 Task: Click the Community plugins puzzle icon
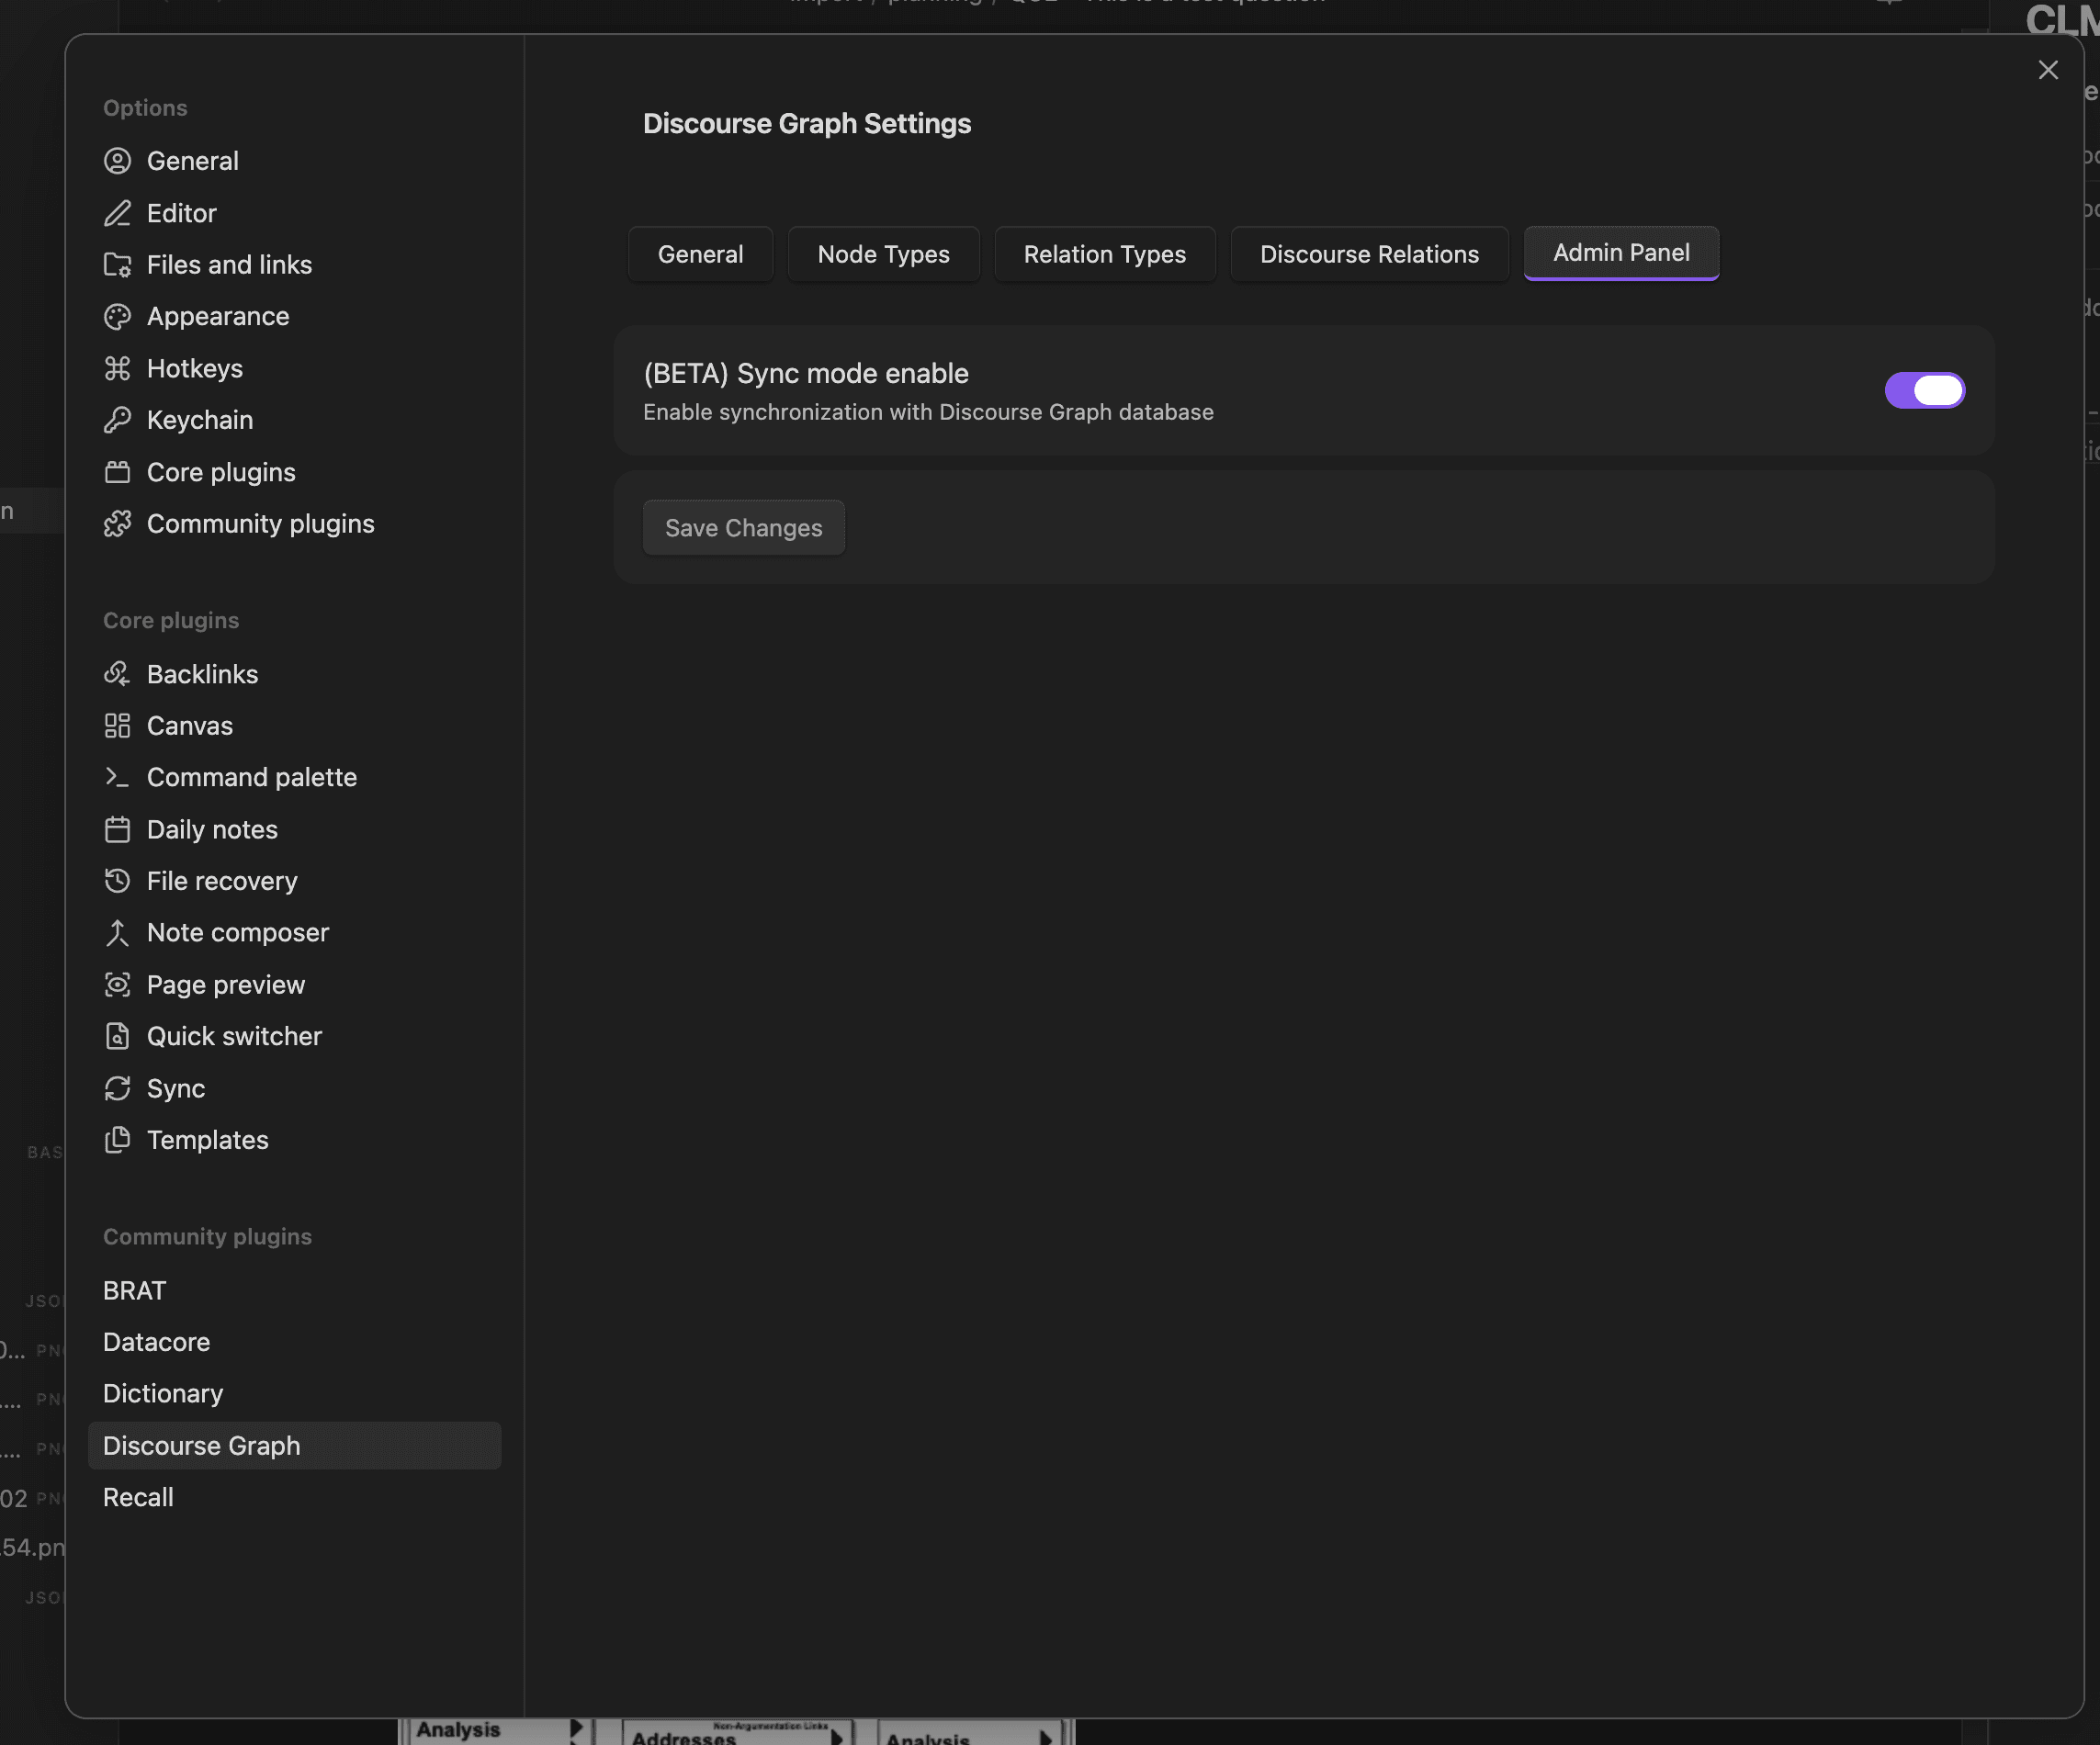118,523
